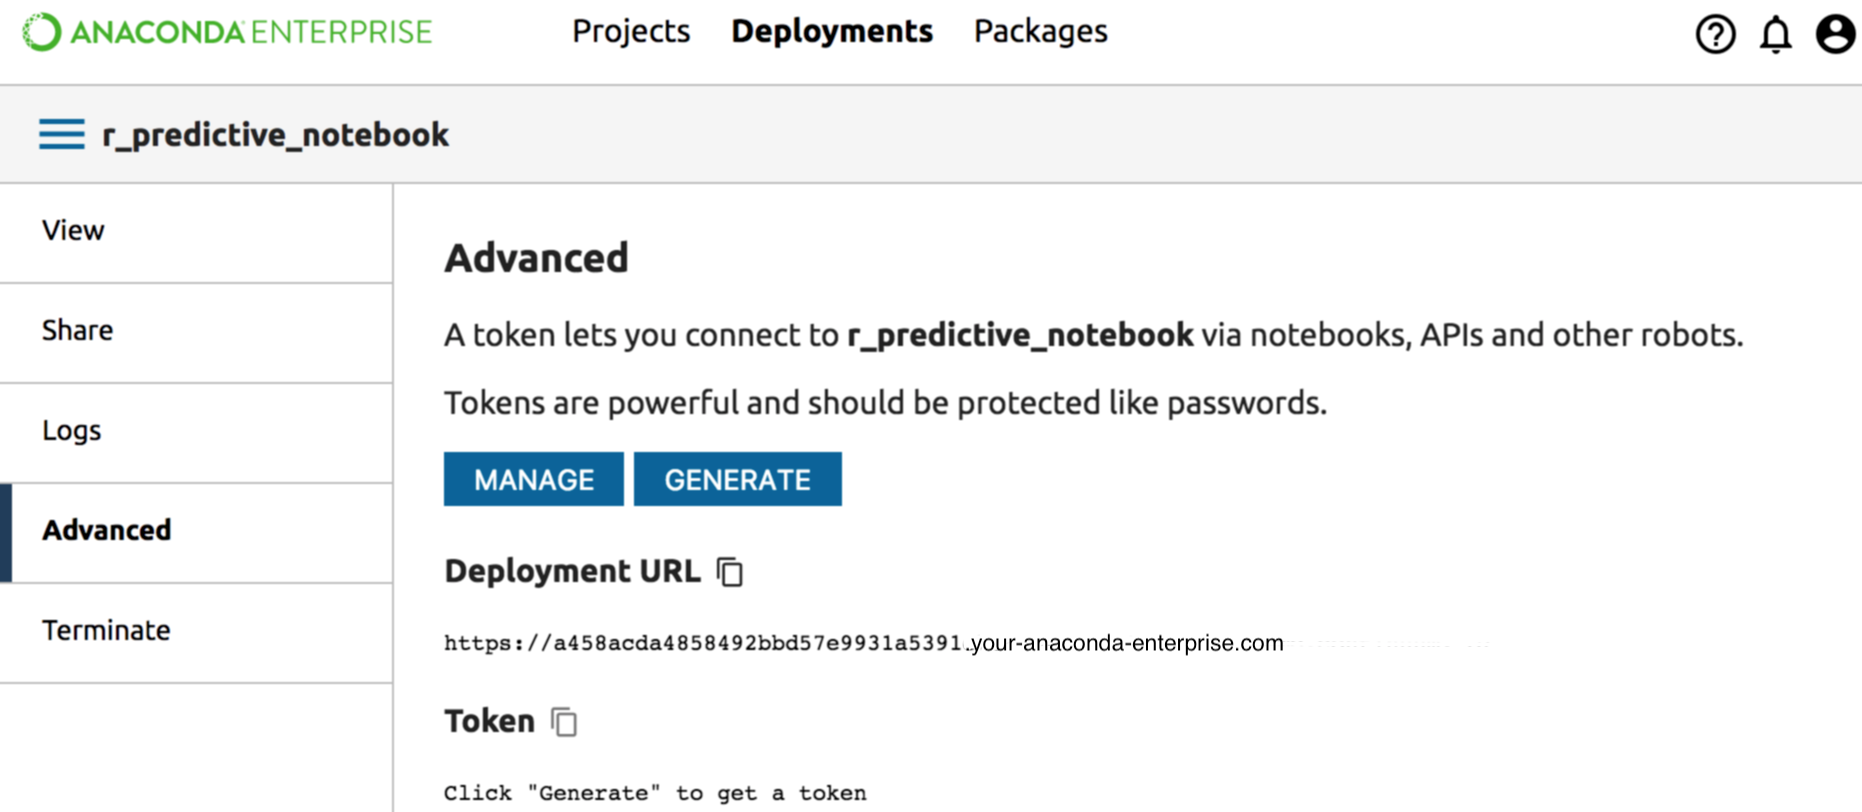The width and height of the screenshot is (1862, 812).
Task: Go to the Projects tab
Action: (x=631, y=32)
